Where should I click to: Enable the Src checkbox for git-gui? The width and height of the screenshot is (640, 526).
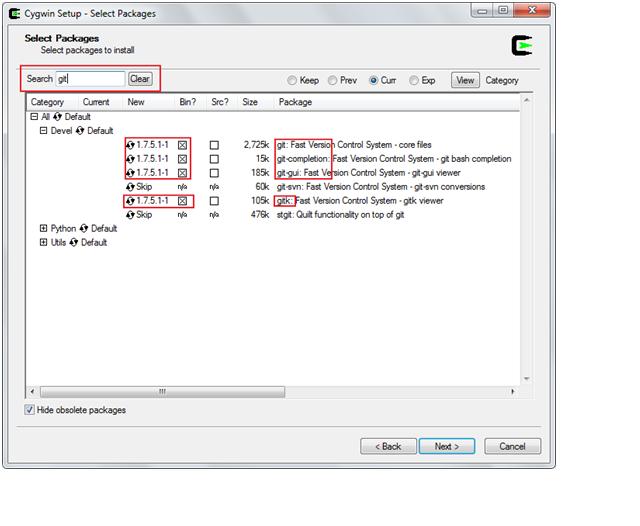[214, 173]
